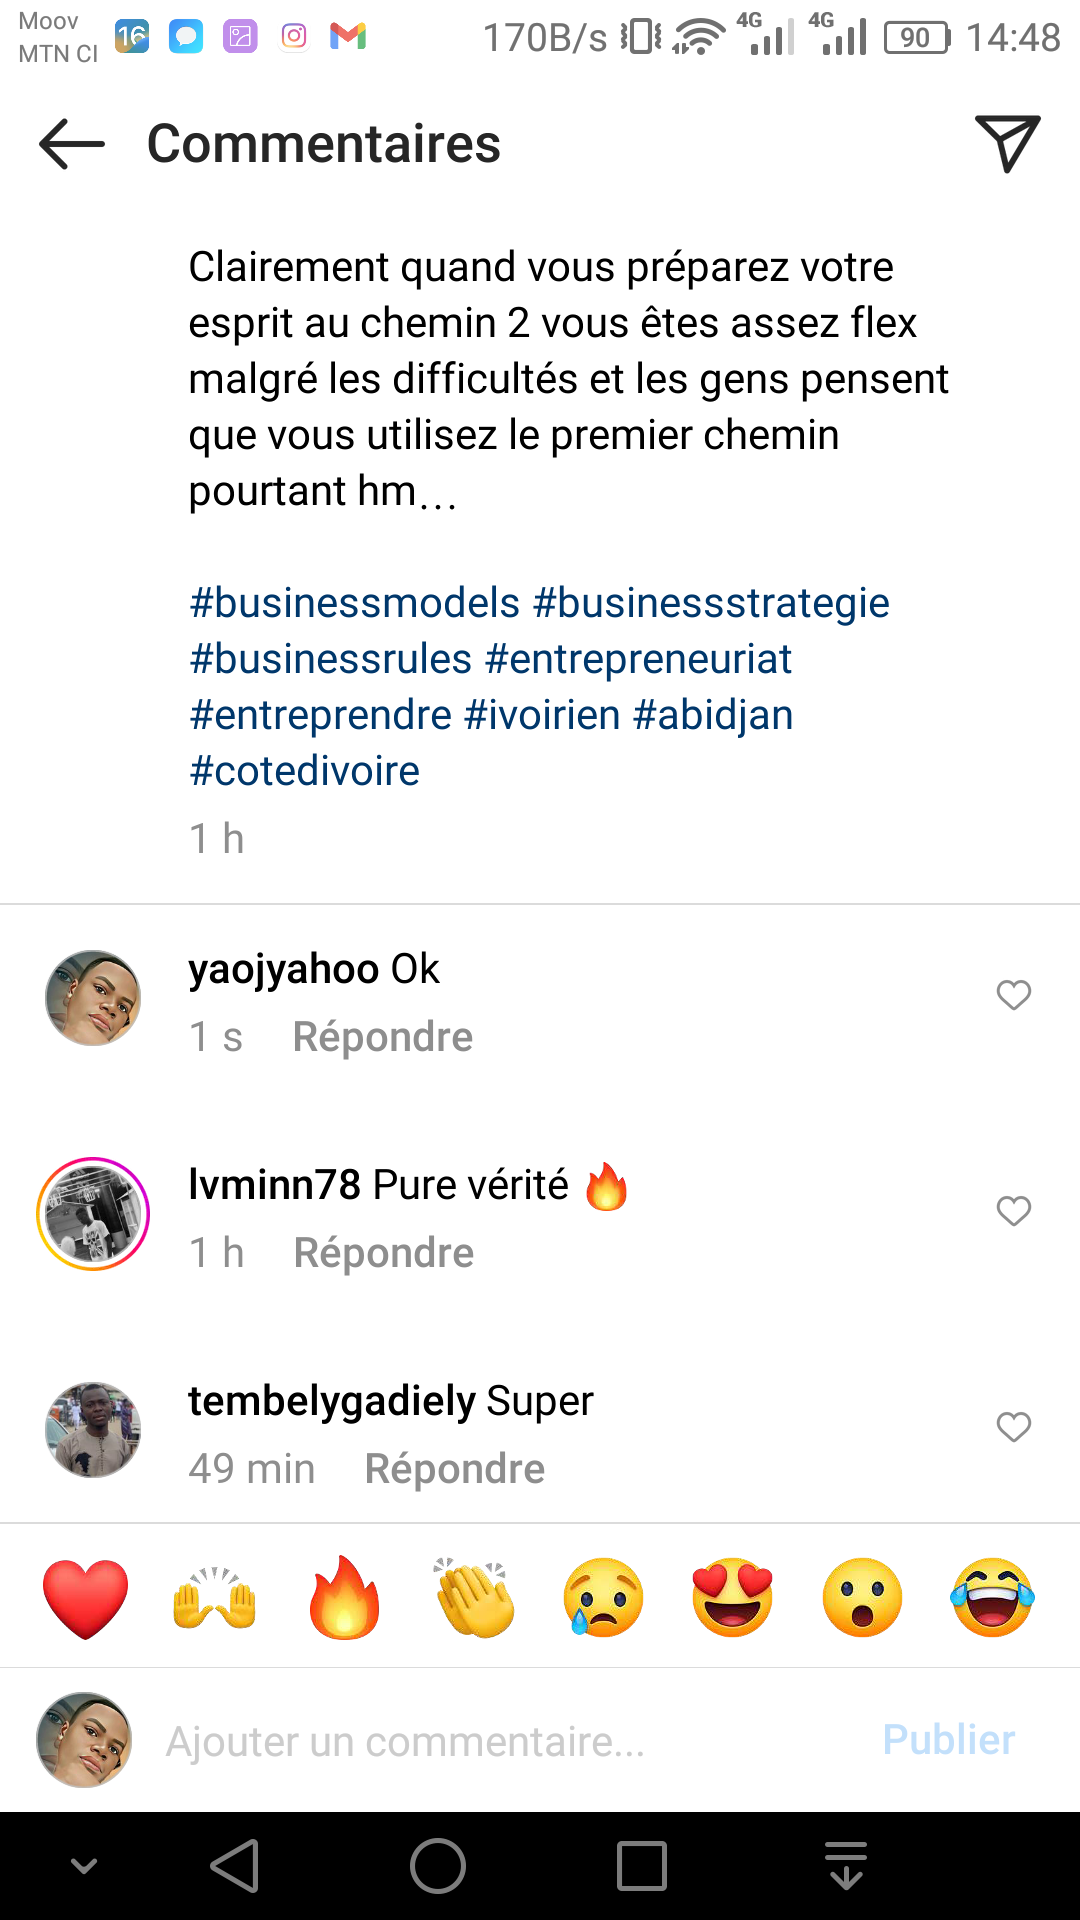Insert the heart-eyes emoji

[733, 1597]
